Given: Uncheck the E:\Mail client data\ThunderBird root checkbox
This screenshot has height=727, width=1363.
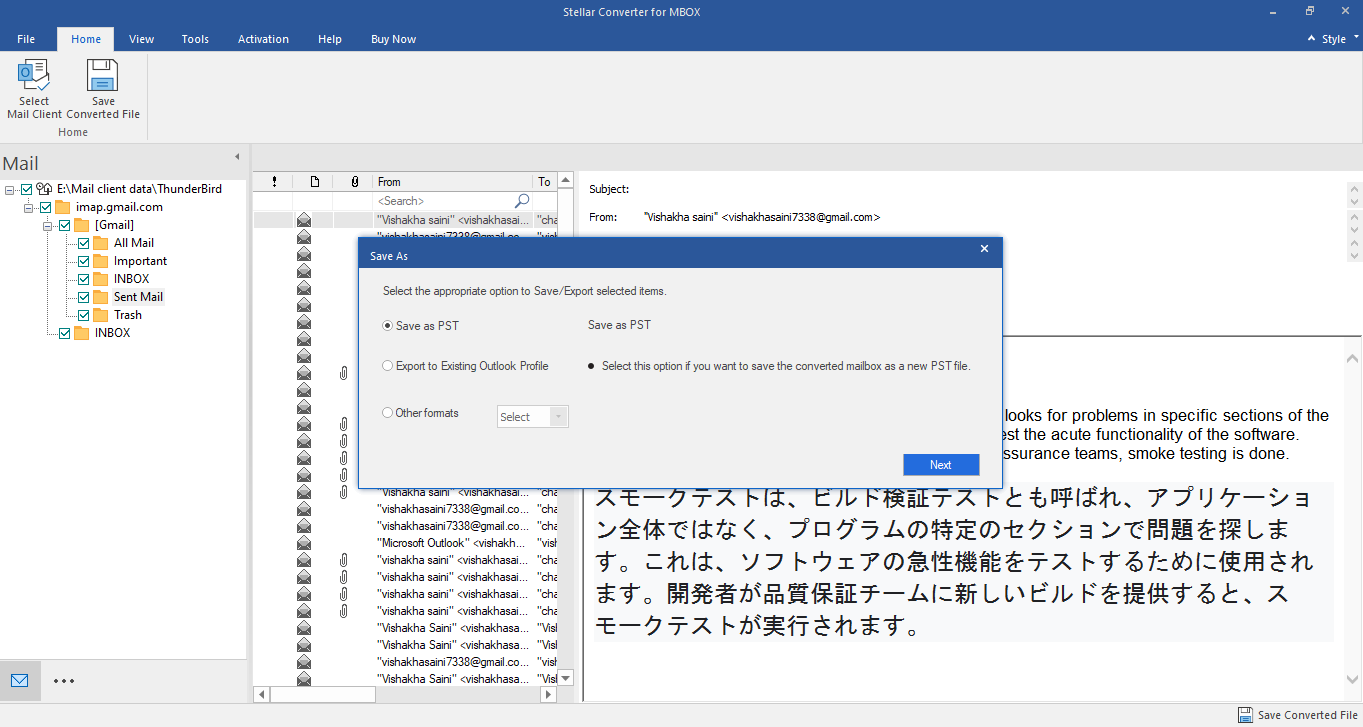Looking at the screenshot, I should (27, 189).
